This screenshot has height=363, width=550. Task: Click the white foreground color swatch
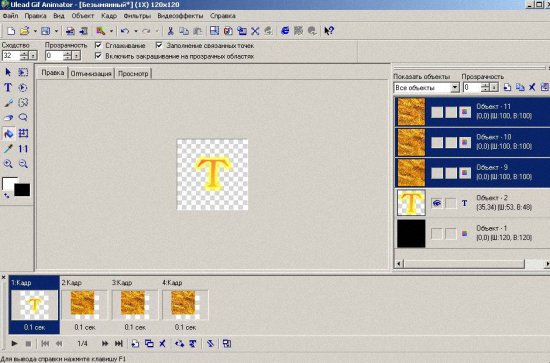tap(8, 183)
